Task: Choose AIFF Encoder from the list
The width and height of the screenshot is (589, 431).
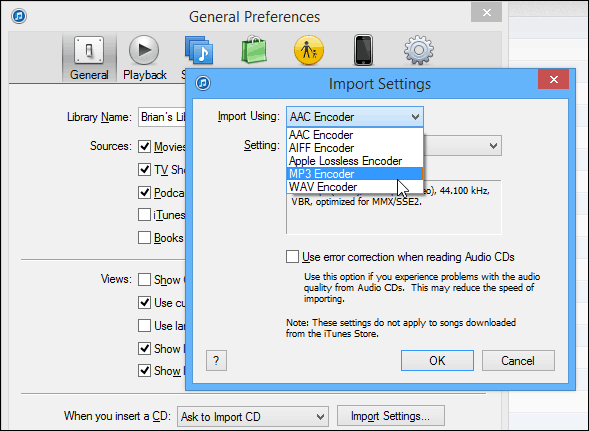Action: coord(355,148)
